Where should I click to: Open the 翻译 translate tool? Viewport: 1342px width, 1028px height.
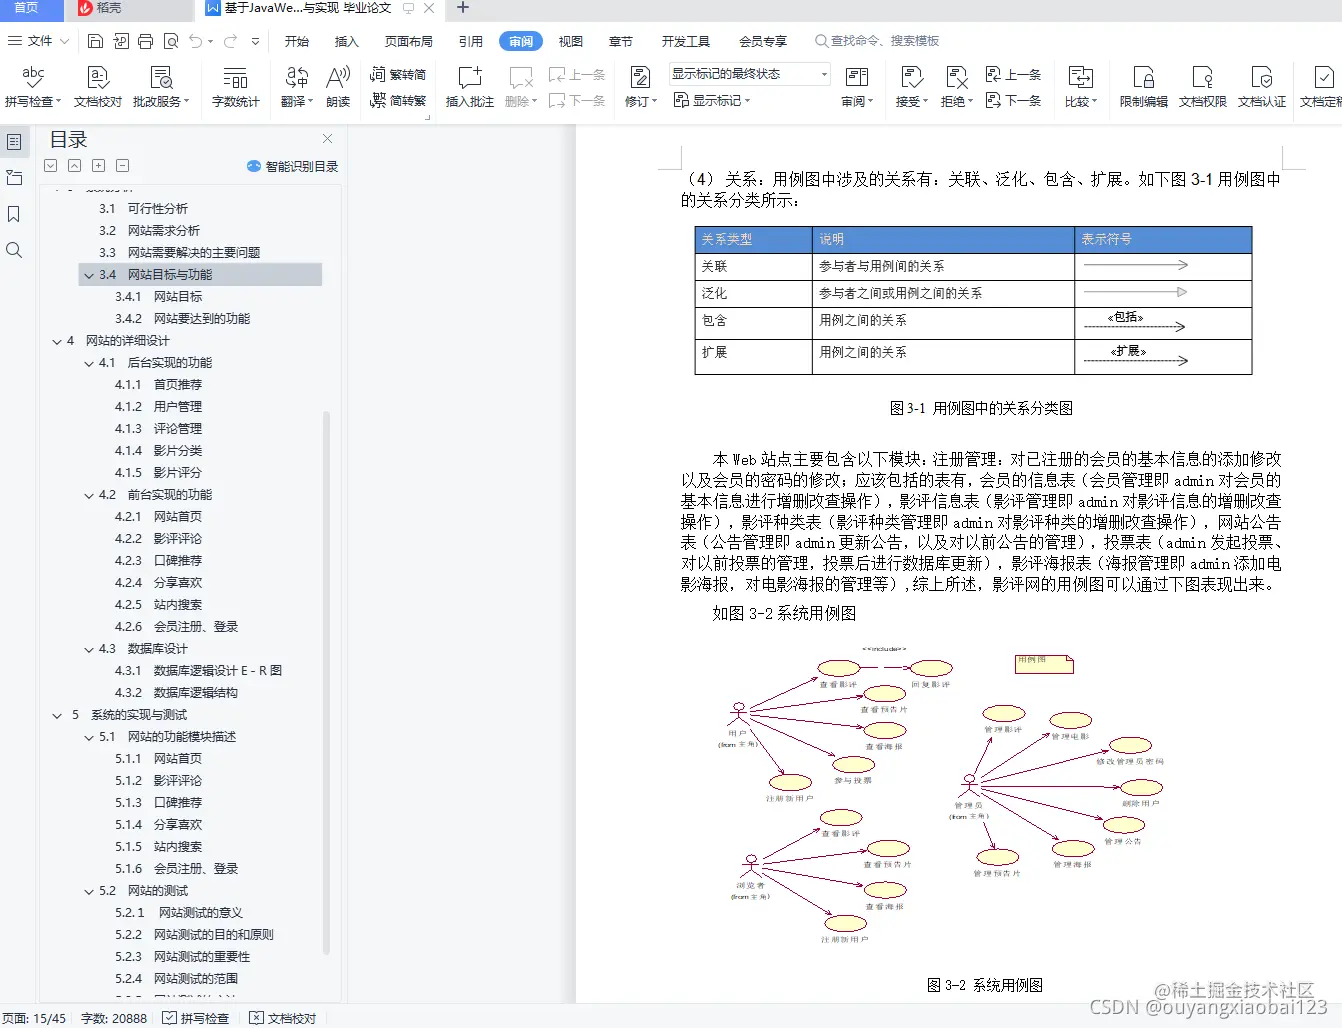[x=295, y=86]
